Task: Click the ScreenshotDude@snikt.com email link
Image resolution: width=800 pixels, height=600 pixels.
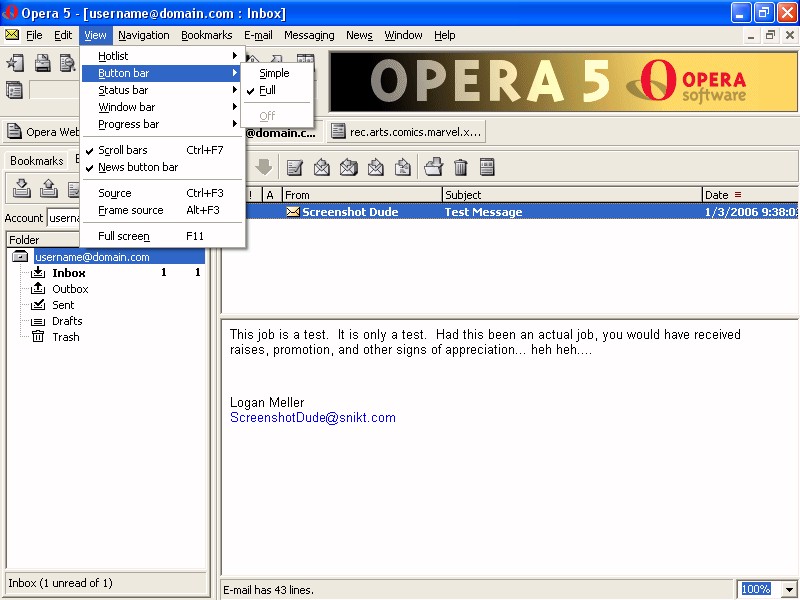Action: click(313, 417)
